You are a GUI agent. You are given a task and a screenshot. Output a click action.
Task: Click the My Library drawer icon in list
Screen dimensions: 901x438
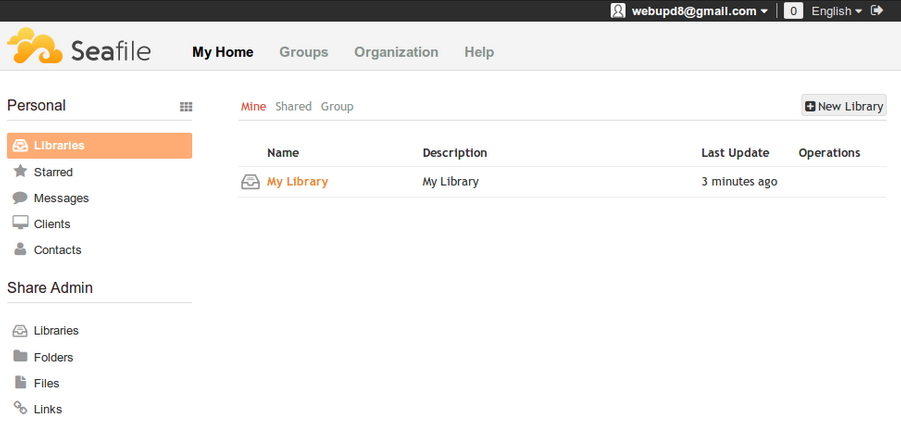[x=250, y=182]
